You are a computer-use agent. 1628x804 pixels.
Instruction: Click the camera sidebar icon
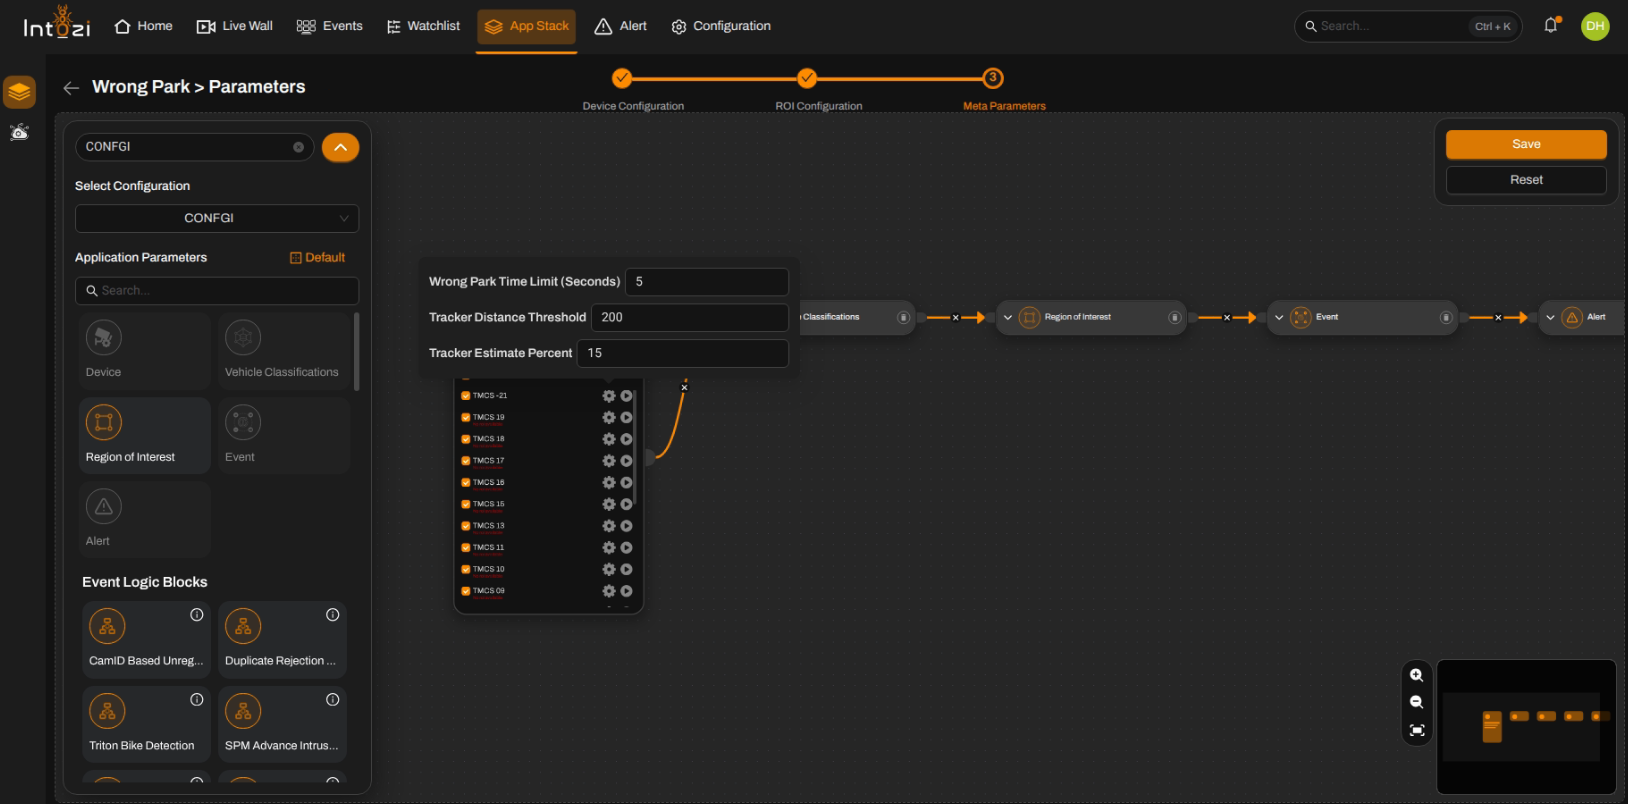tap(20, 132)
